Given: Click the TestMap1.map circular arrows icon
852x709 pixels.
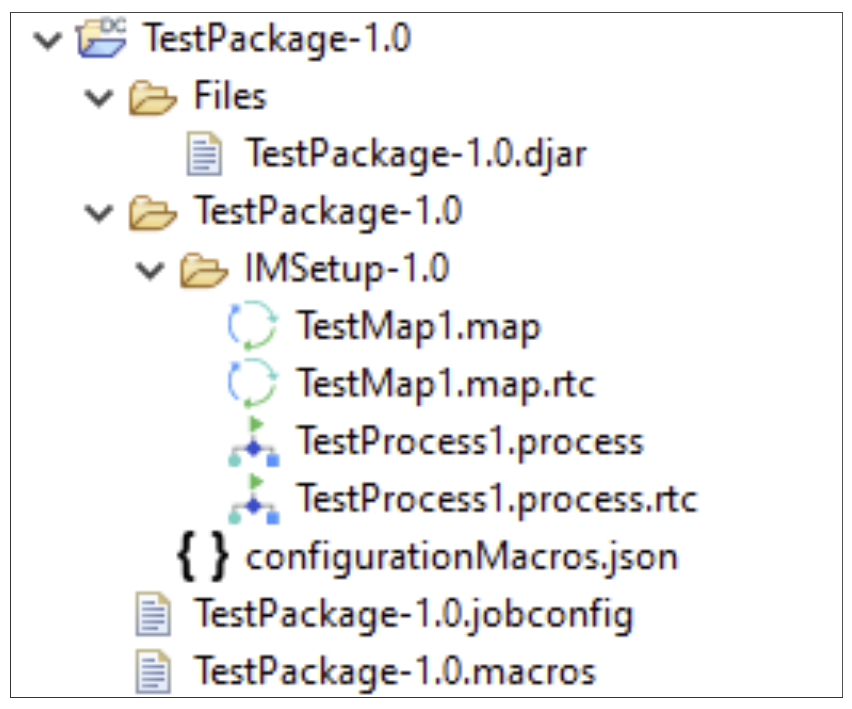Looking at the screenshot, I should [x=252, y=327].
